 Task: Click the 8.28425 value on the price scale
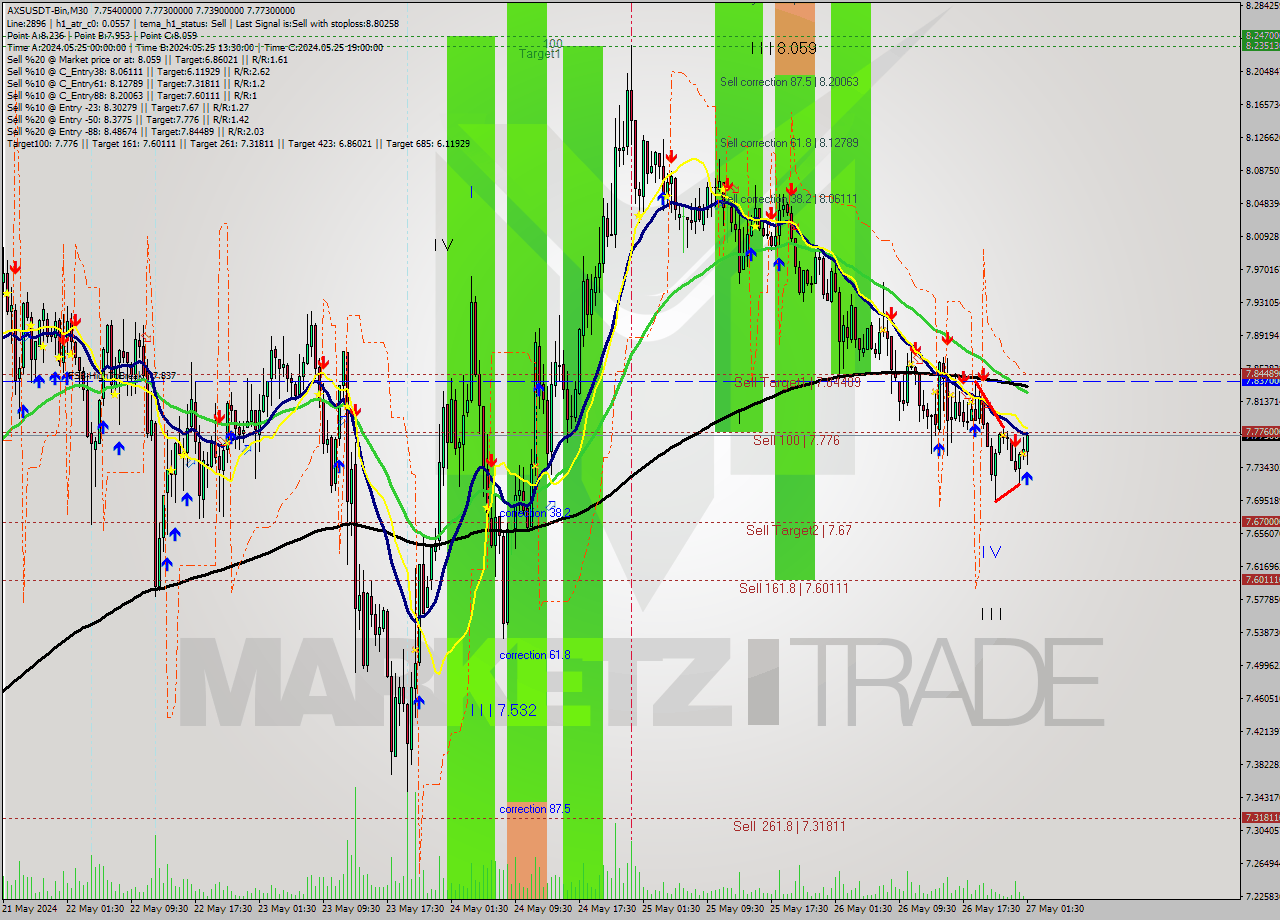click(x=1261, y=5)
